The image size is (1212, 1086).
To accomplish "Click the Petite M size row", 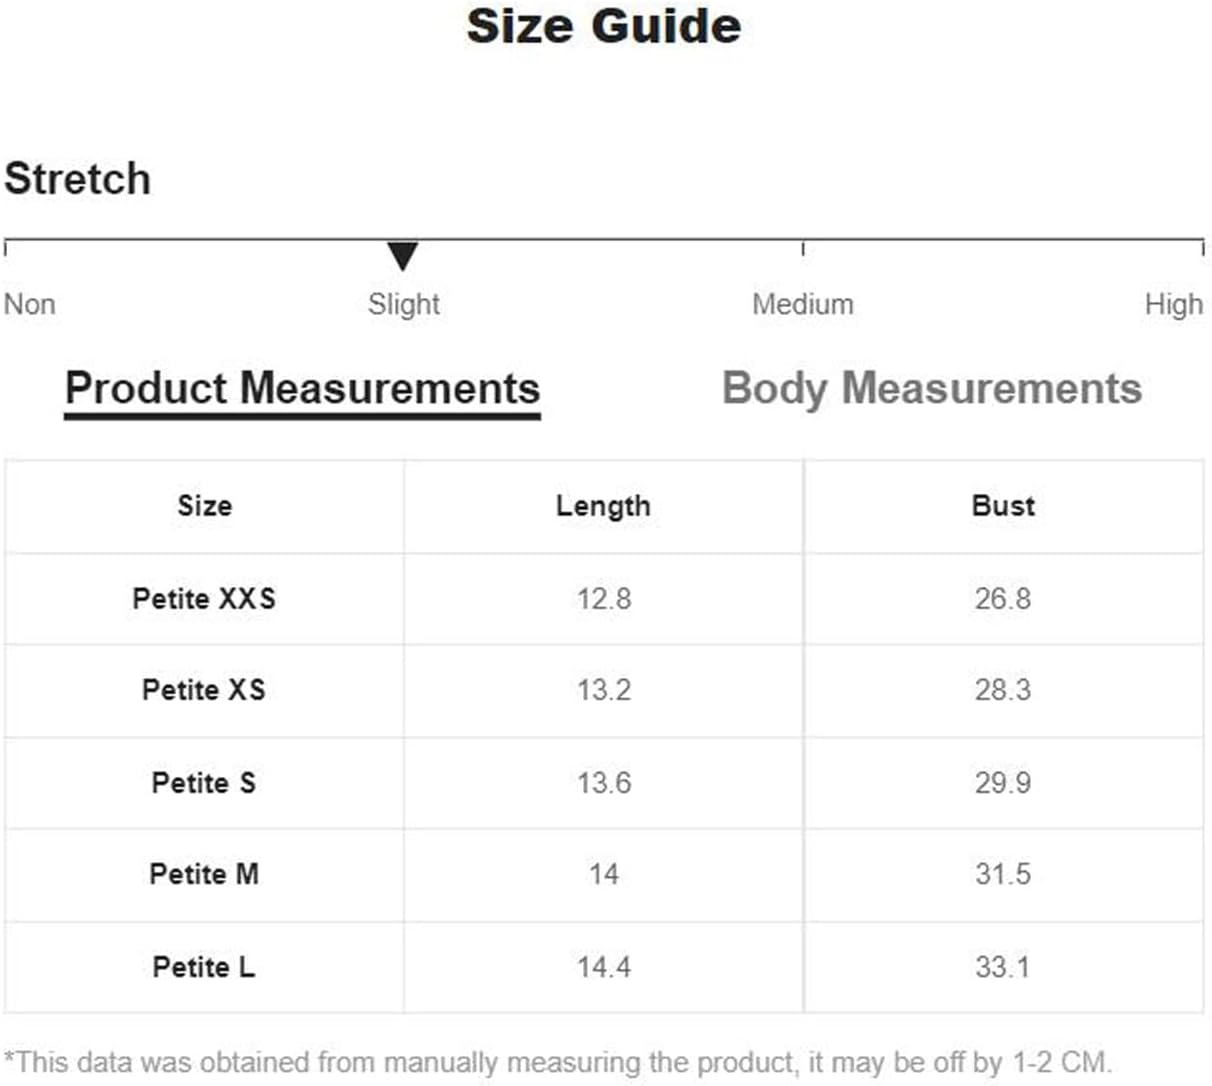I will pyautogui.click(x=604, y=875).
